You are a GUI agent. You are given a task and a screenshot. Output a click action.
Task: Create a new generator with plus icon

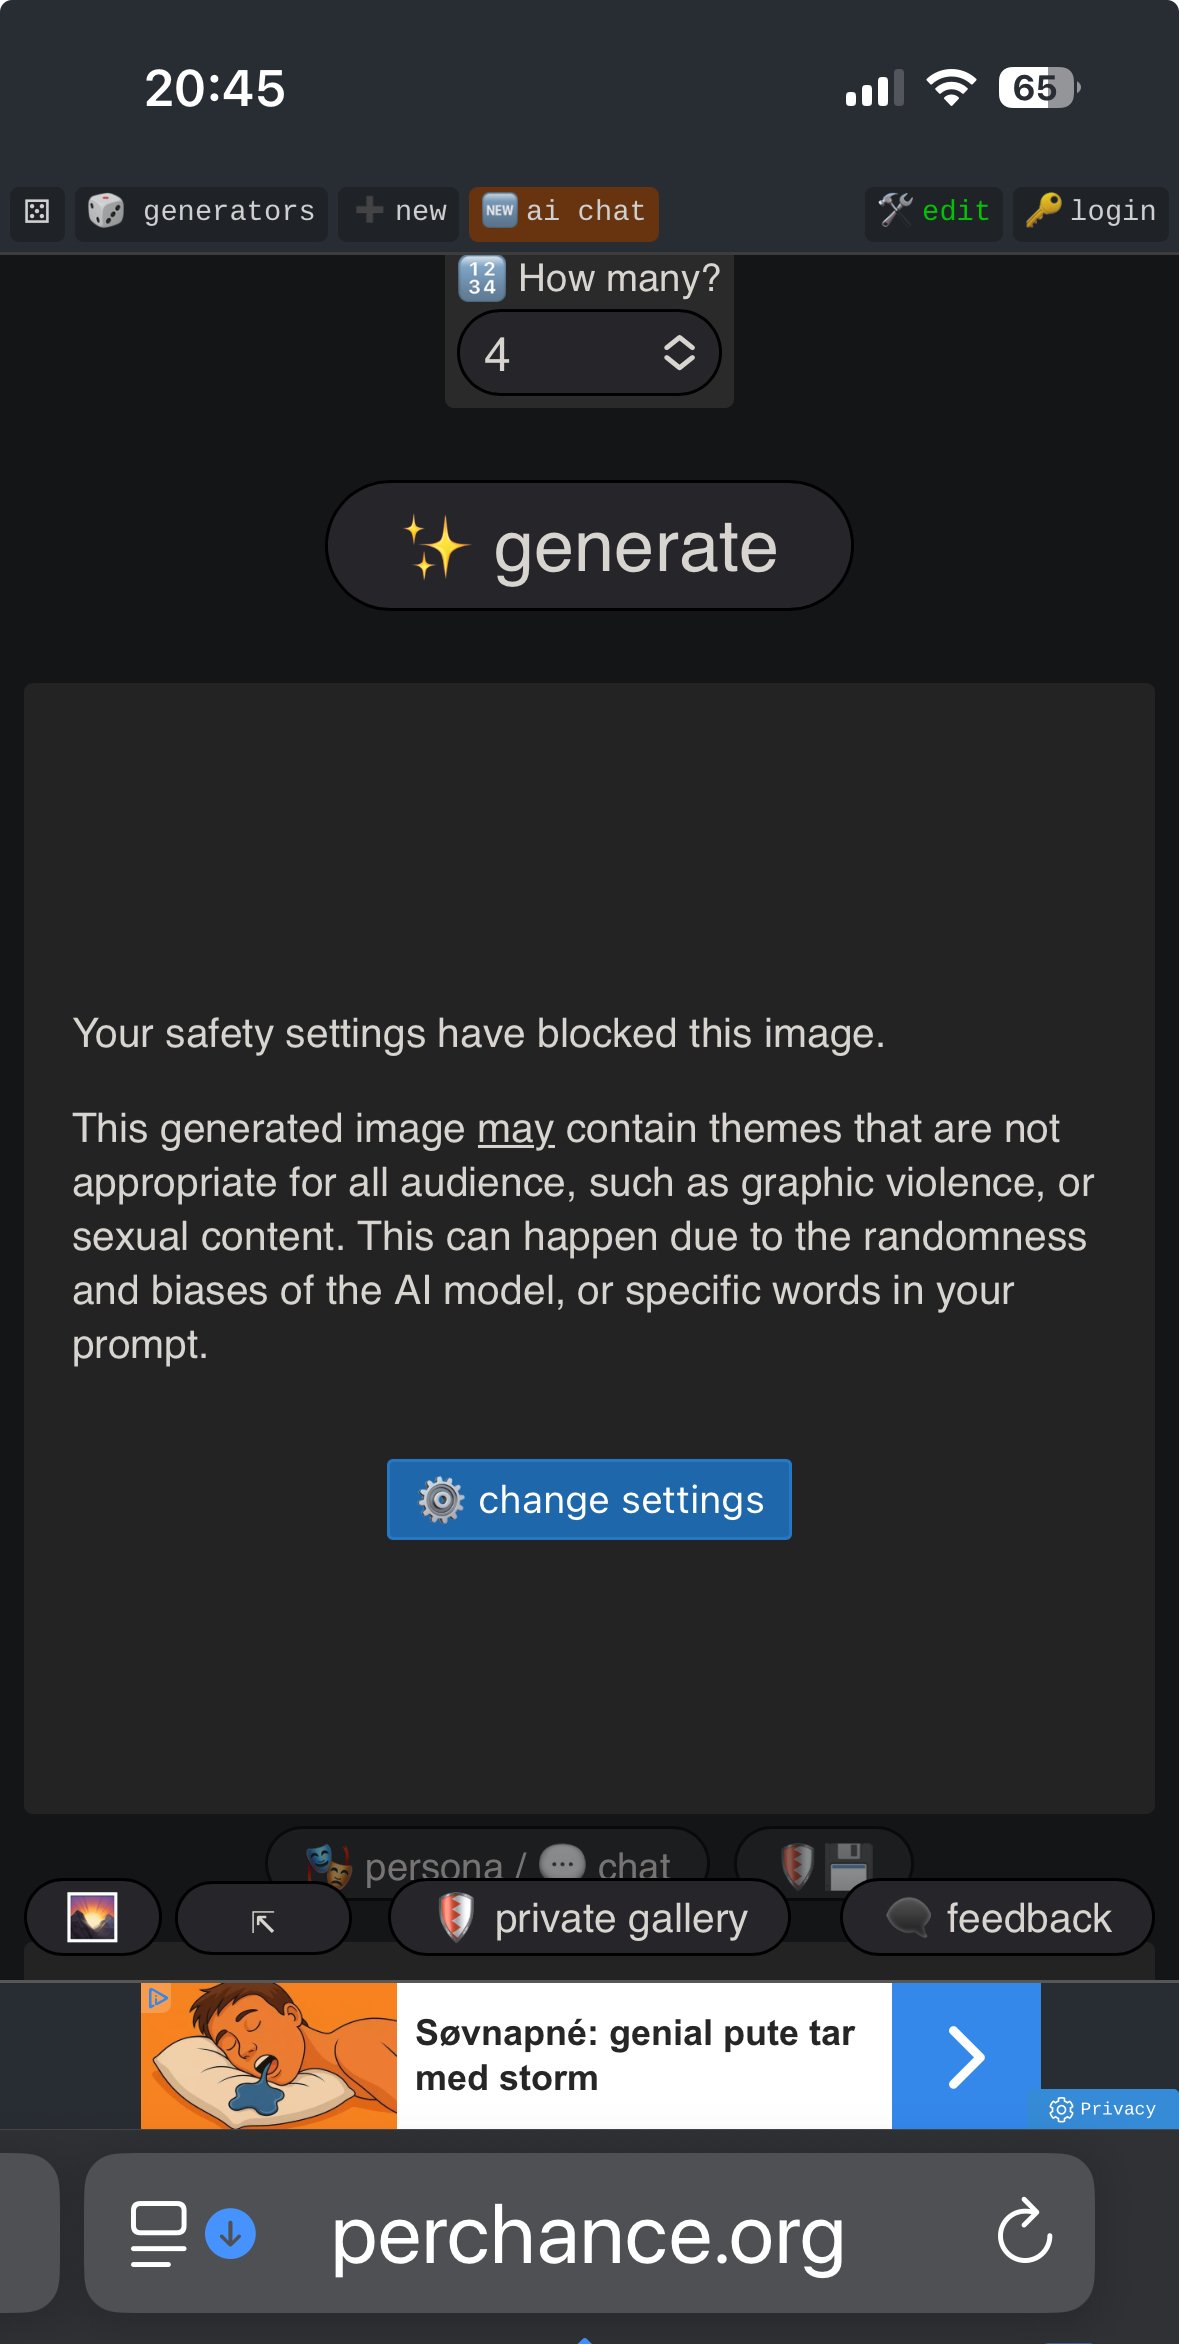point(399,212)
